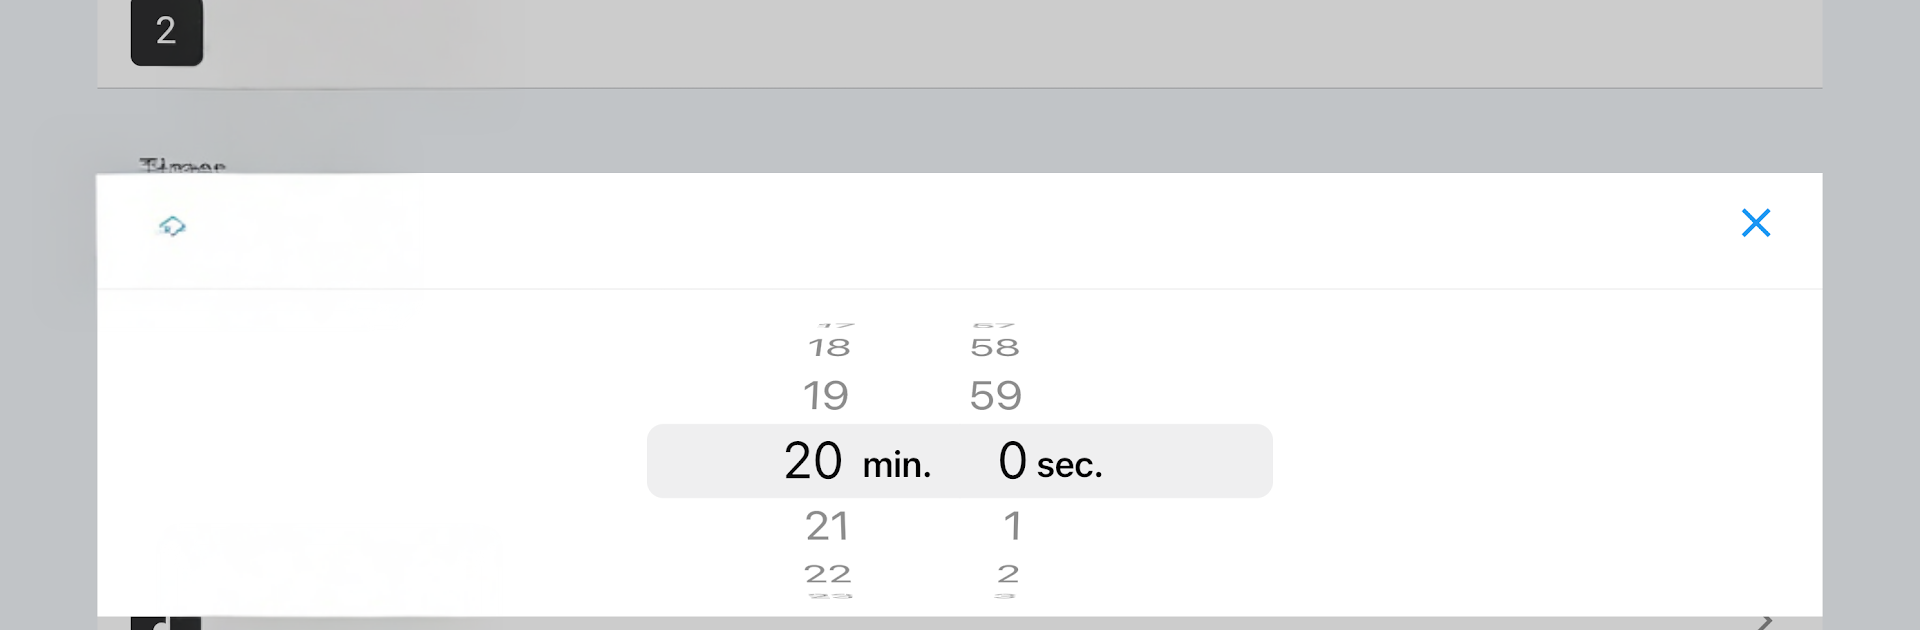Click the selected 20 minutes value
This screenshot has width=1920, height=630.
click(x=813, y=461)
